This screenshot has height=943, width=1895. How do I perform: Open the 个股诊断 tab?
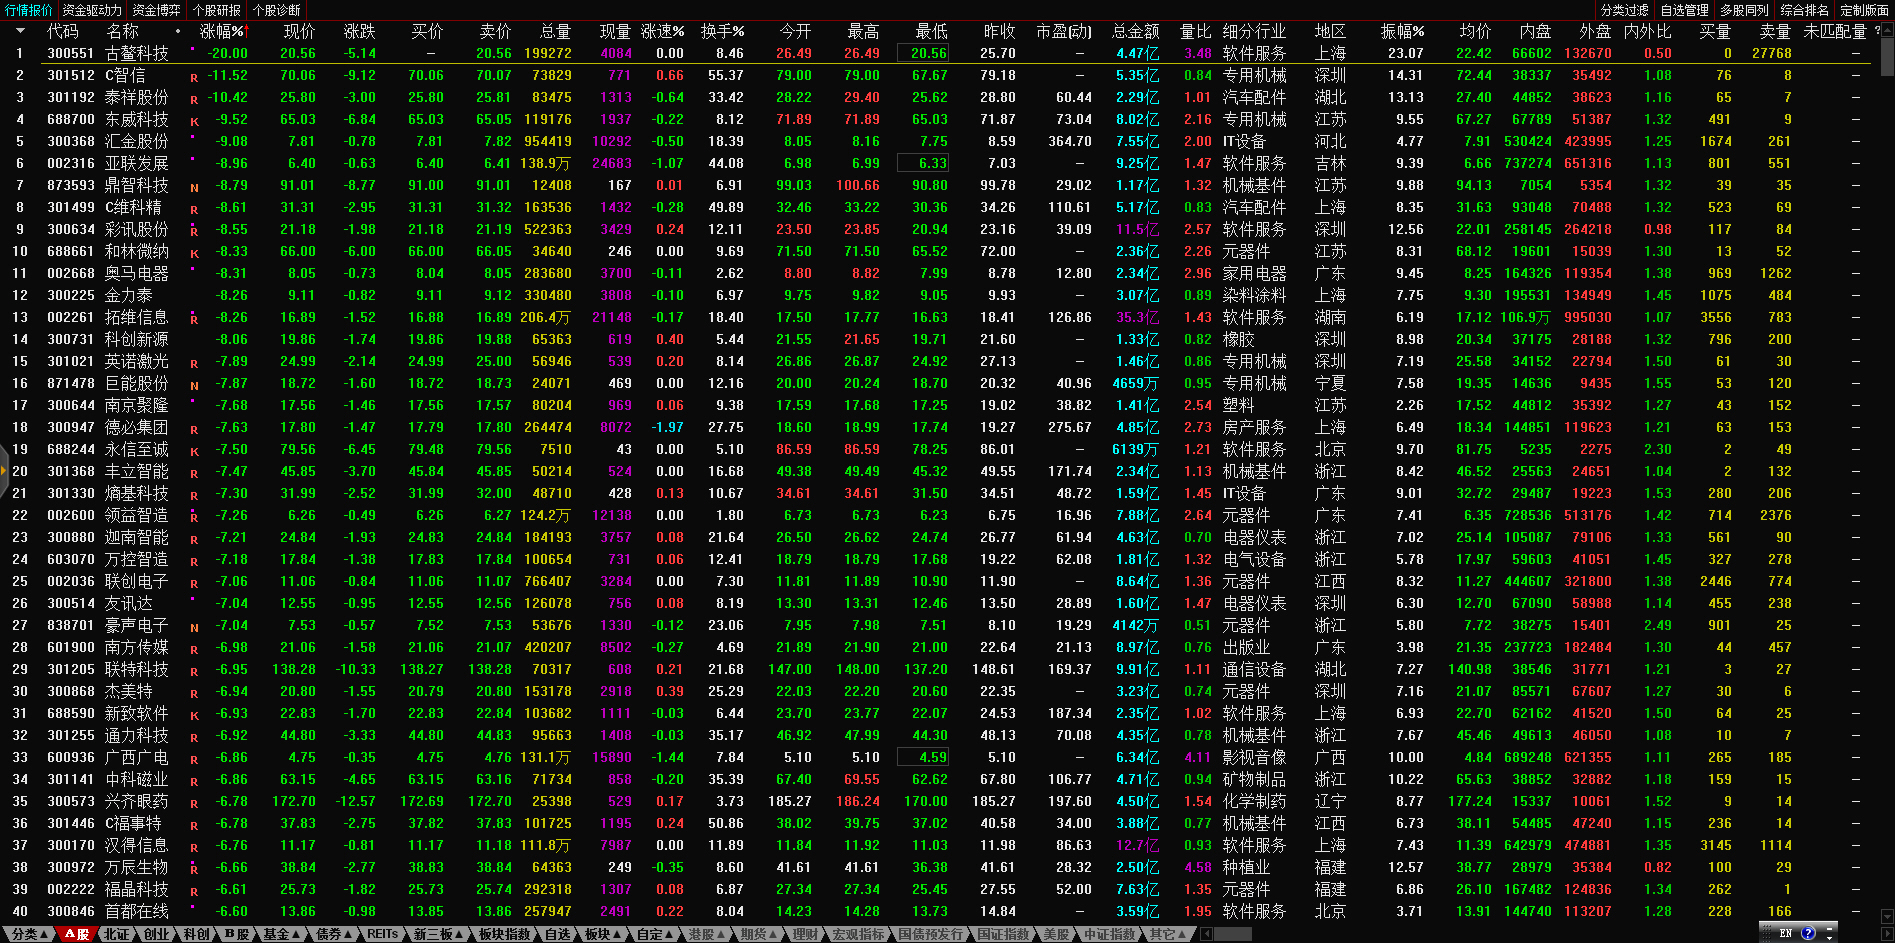[277, 10]
